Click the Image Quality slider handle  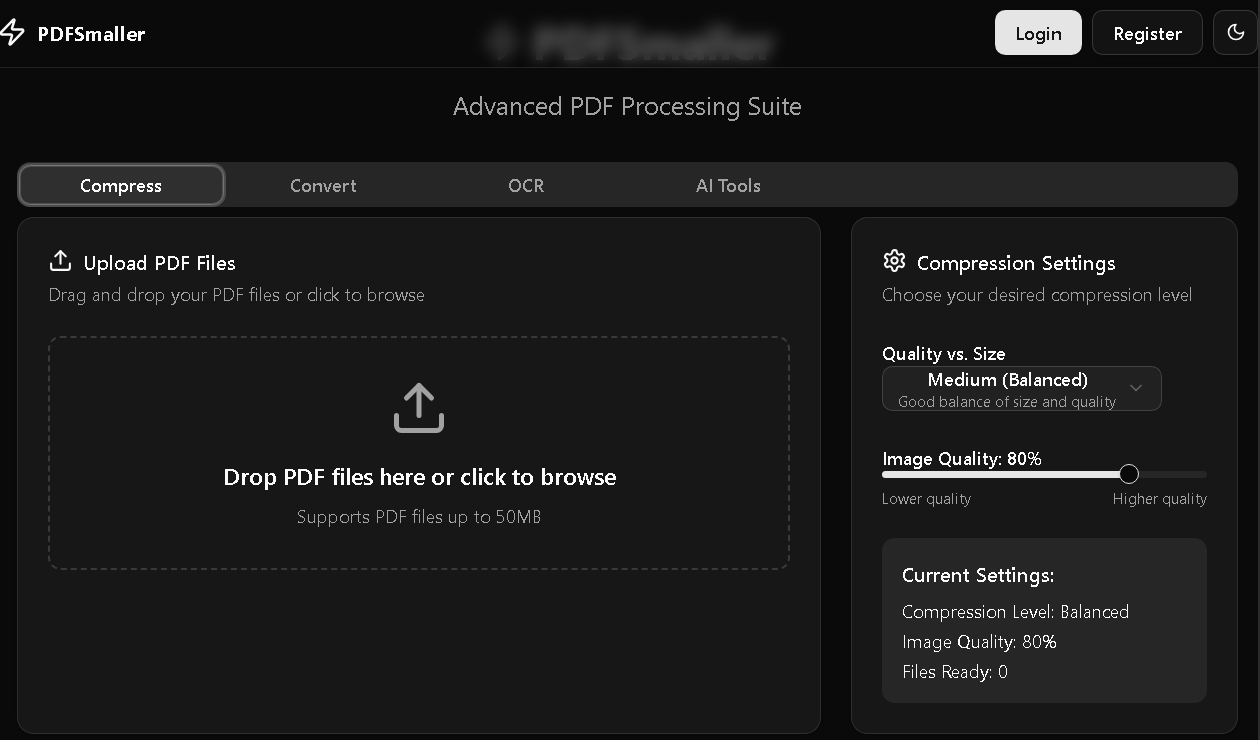coord(1129,474)
